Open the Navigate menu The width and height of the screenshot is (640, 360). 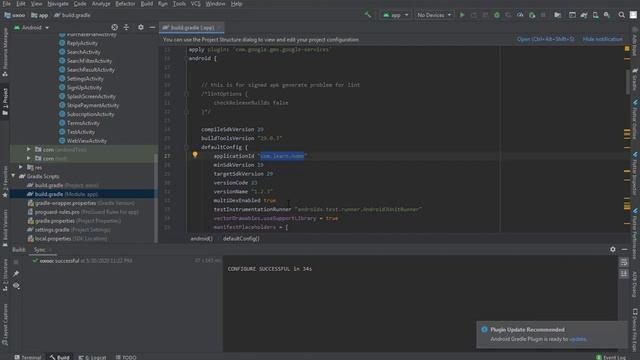[x=58, y=4]
